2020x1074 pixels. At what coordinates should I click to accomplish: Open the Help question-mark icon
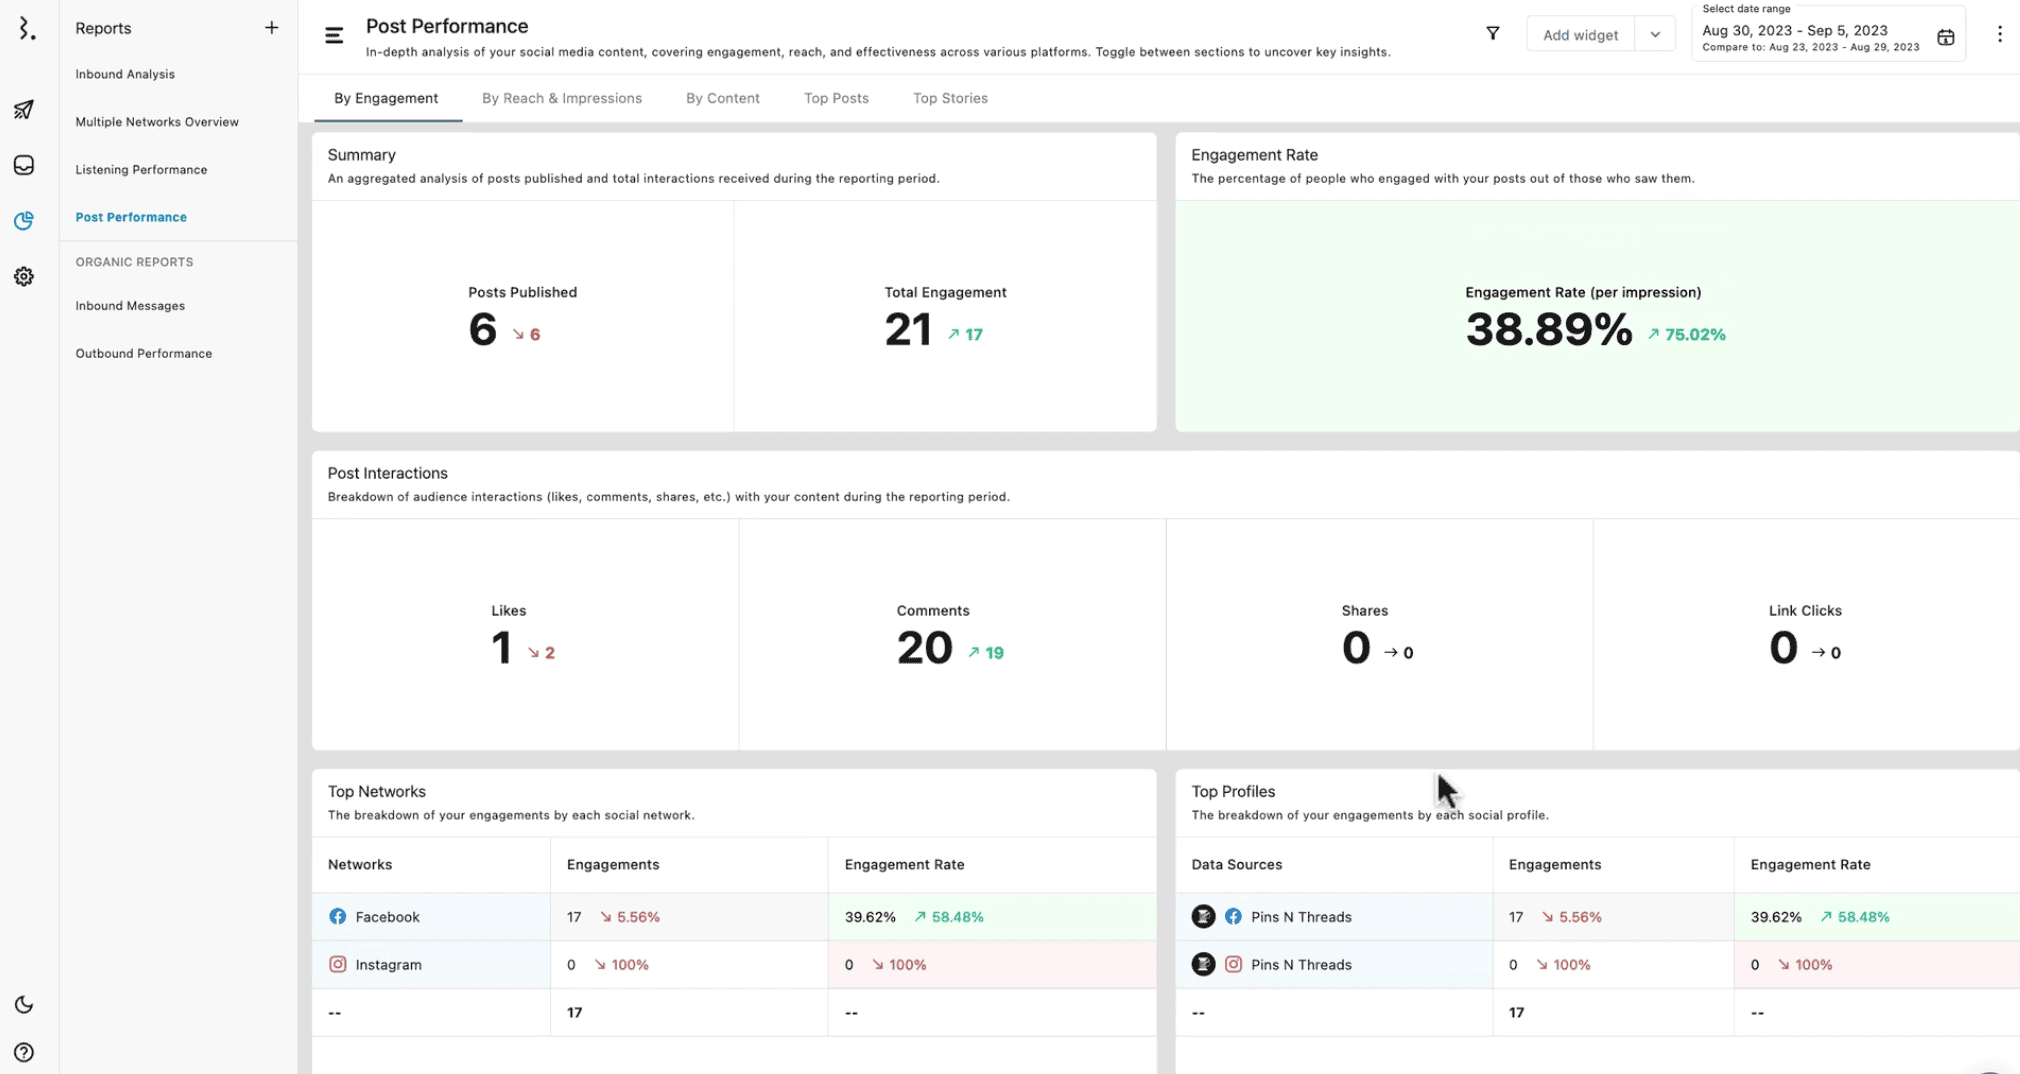point(24,1052)
